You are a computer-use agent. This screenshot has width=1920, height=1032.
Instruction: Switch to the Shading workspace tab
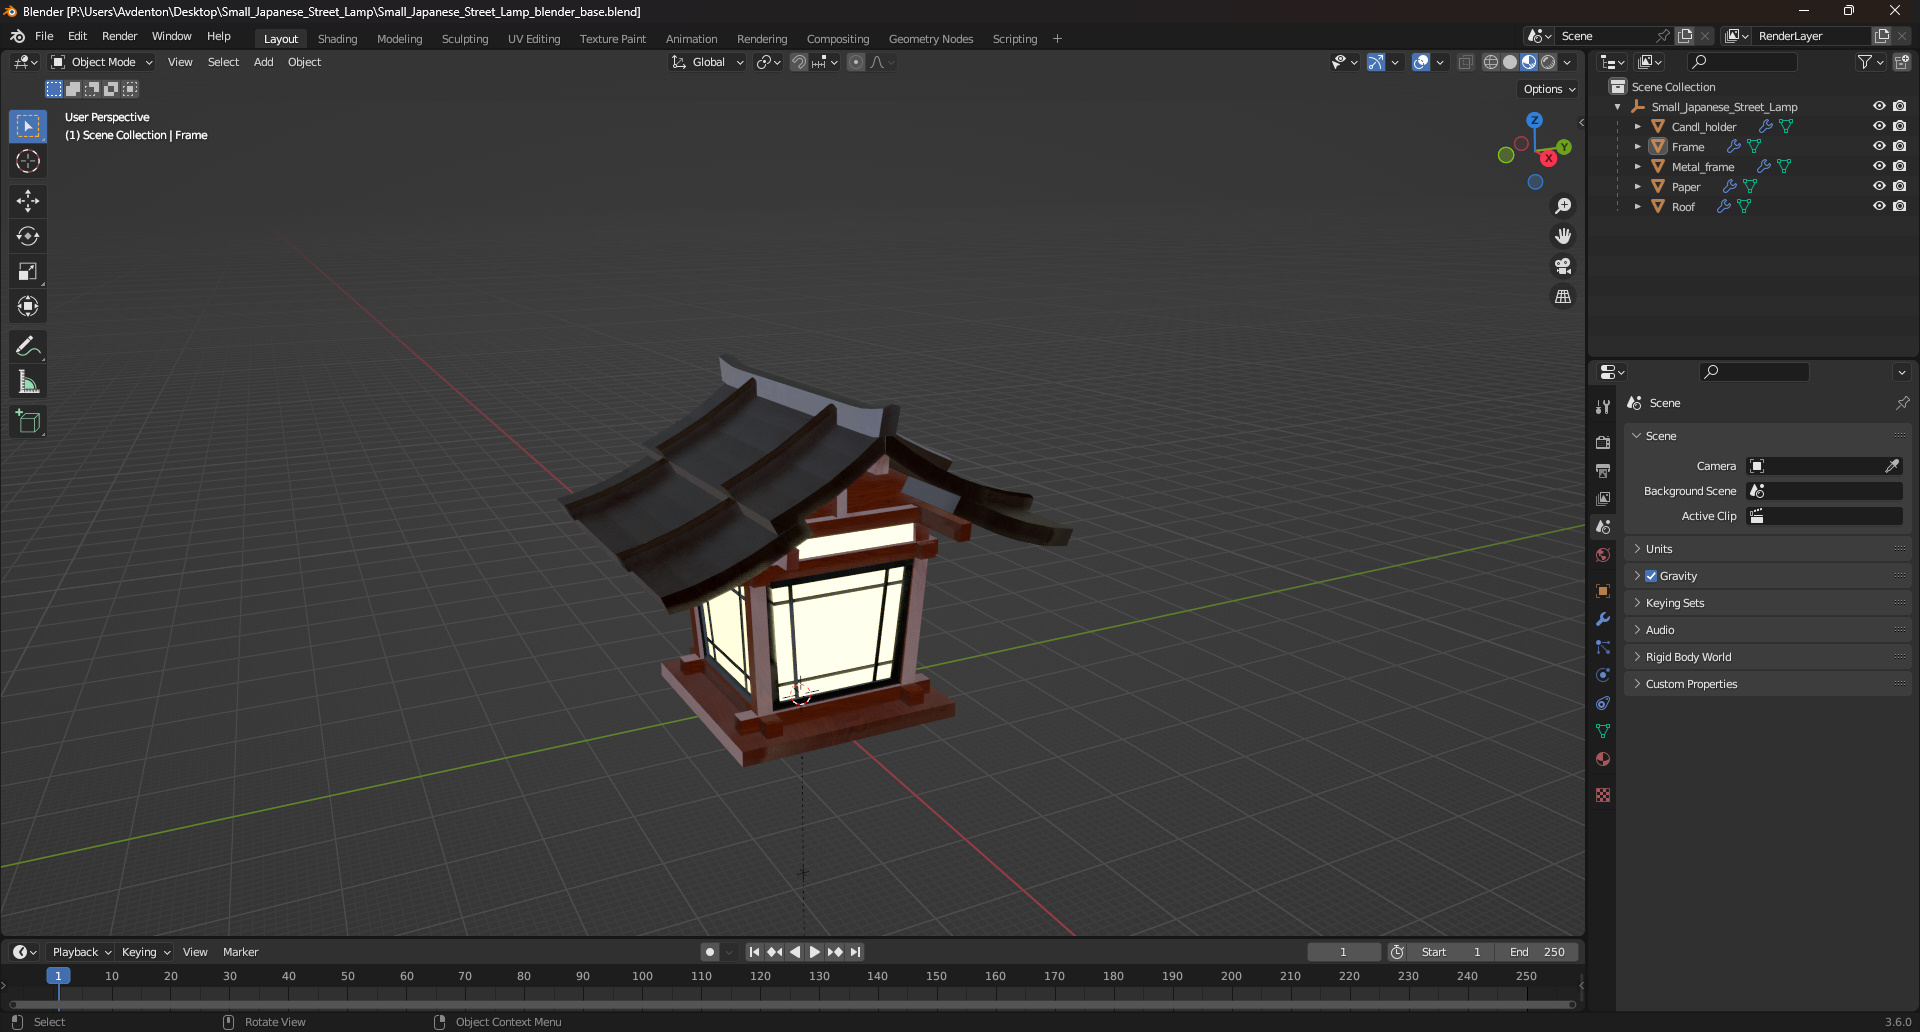click(337, 39)
